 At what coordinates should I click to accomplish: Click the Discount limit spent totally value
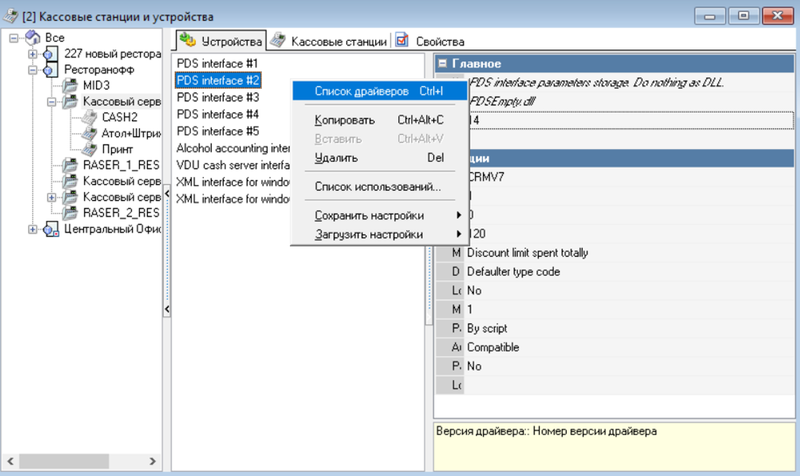tap(528, 253)
